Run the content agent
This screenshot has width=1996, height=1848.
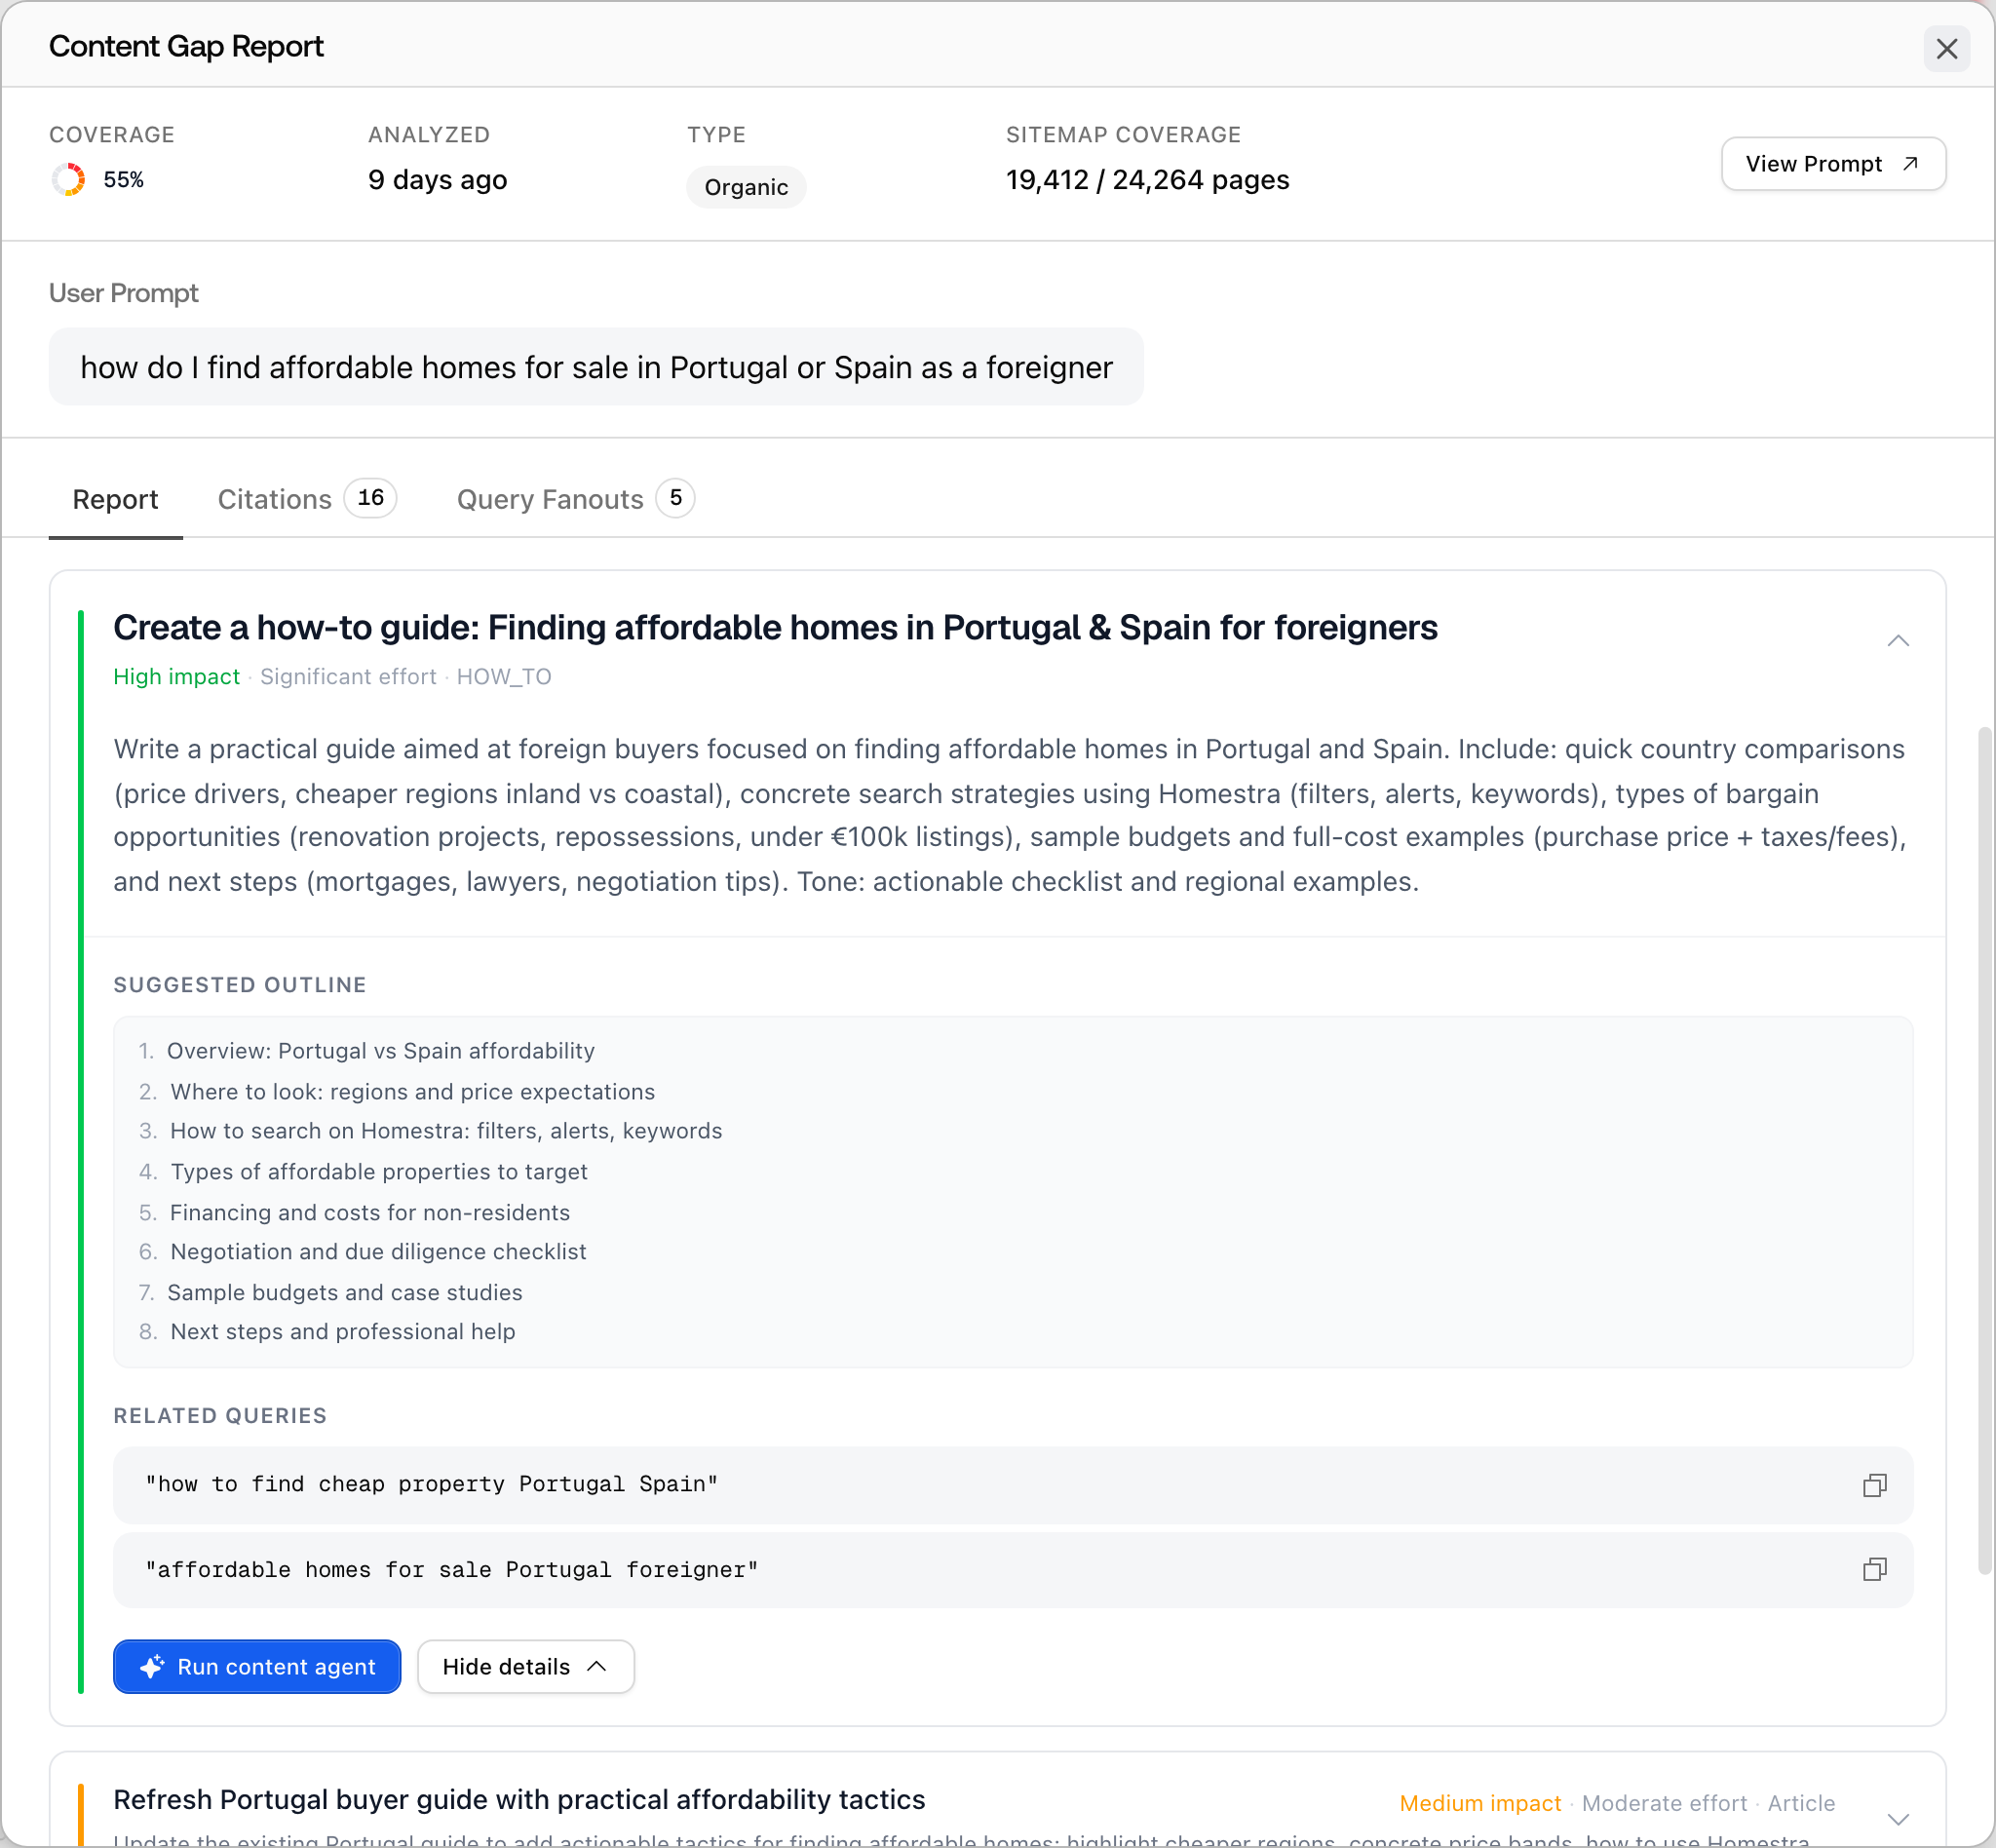(257, 1666)
